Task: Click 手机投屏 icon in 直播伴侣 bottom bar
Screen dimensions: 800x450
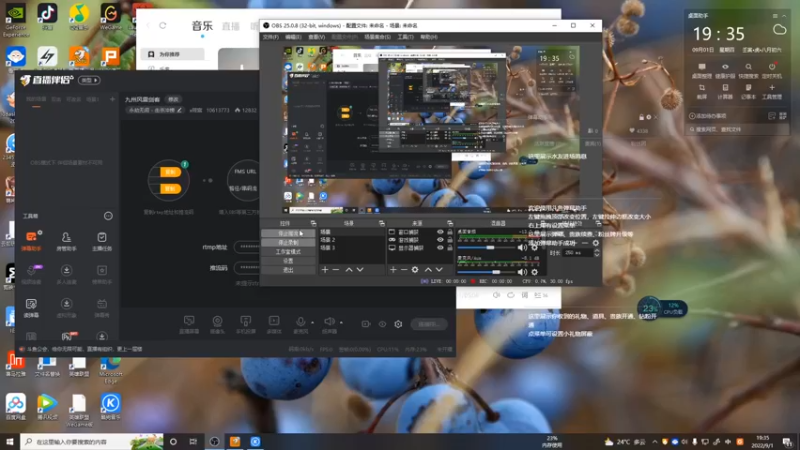Action: pyautogui.click(x=245, y=324)
